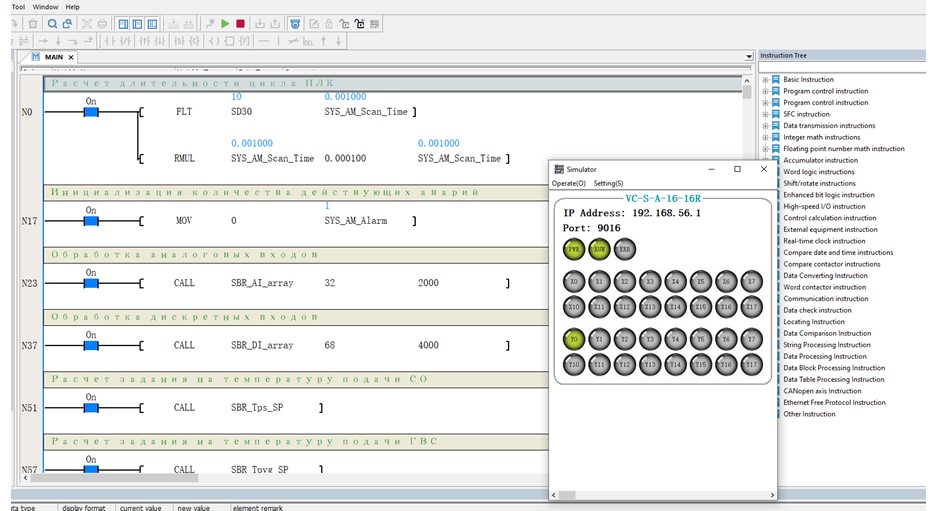Insert a falling edge contact
This screenshot has height=511, width=936.
(160, 41)
